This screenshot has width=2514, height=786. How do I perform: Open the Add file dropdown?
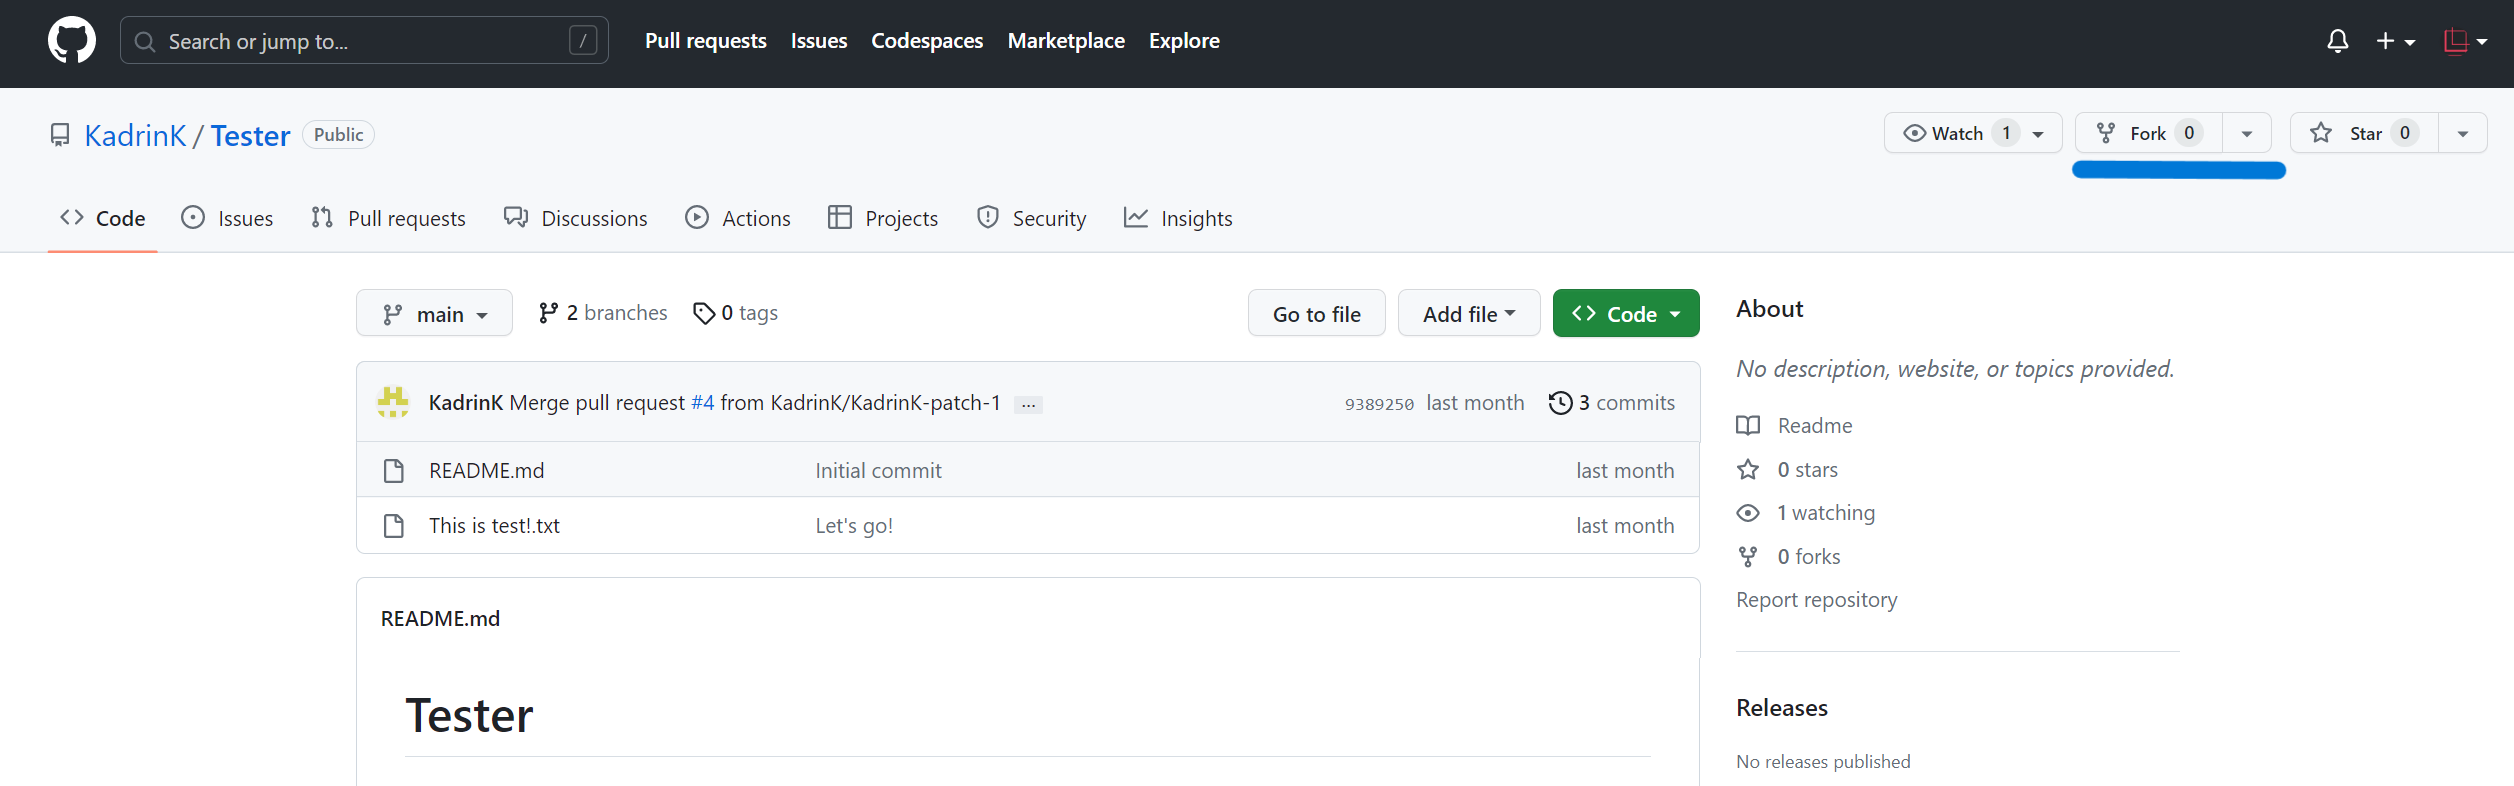pos(1469,314)
